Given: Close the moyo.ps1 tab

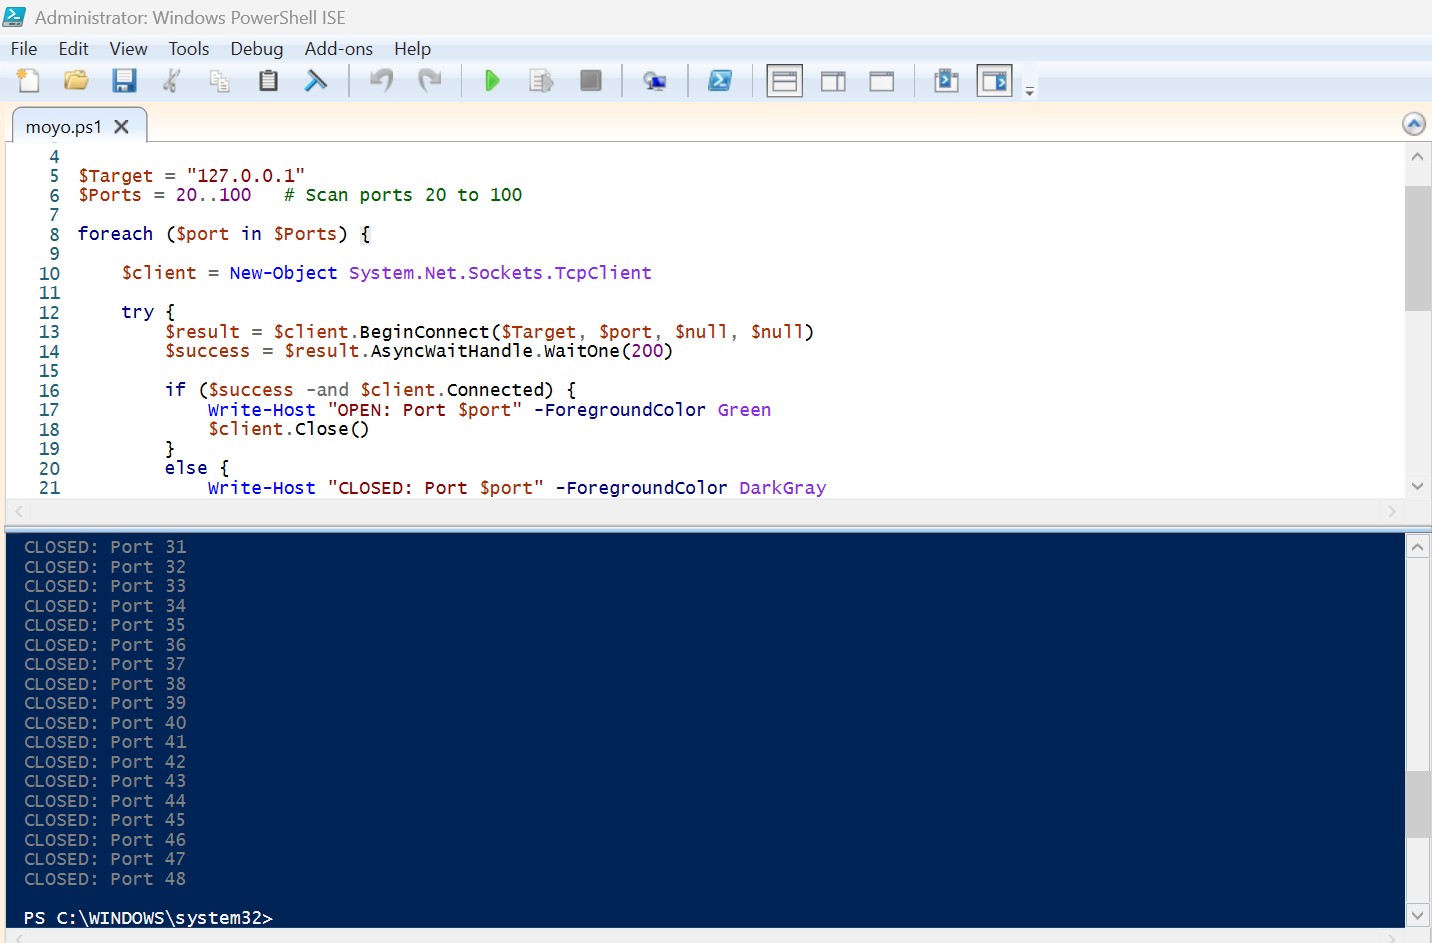Looking at the screenshot, I should tap(122, 127).
